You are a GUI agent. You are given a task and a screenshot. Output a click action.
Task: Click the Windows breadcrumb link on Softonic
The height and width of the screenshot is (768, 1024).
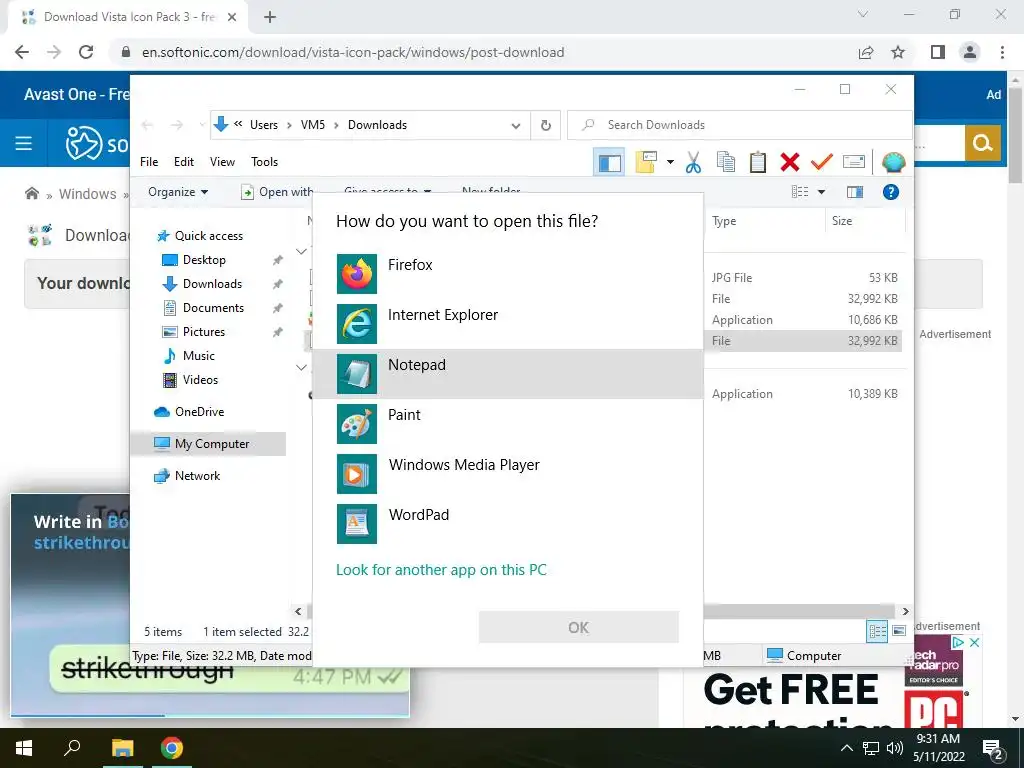tap(88, 194)
